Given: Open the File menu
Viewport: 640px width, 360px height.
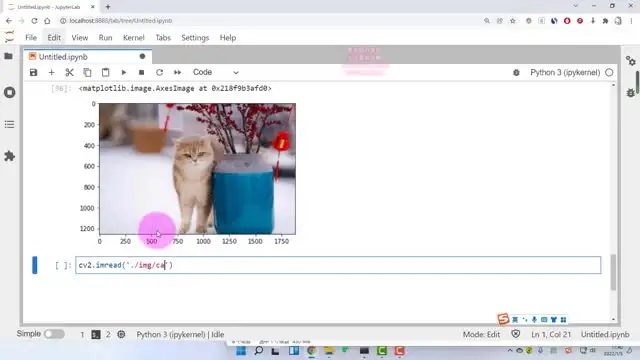Looking at the screenshot, I should 31,38.
